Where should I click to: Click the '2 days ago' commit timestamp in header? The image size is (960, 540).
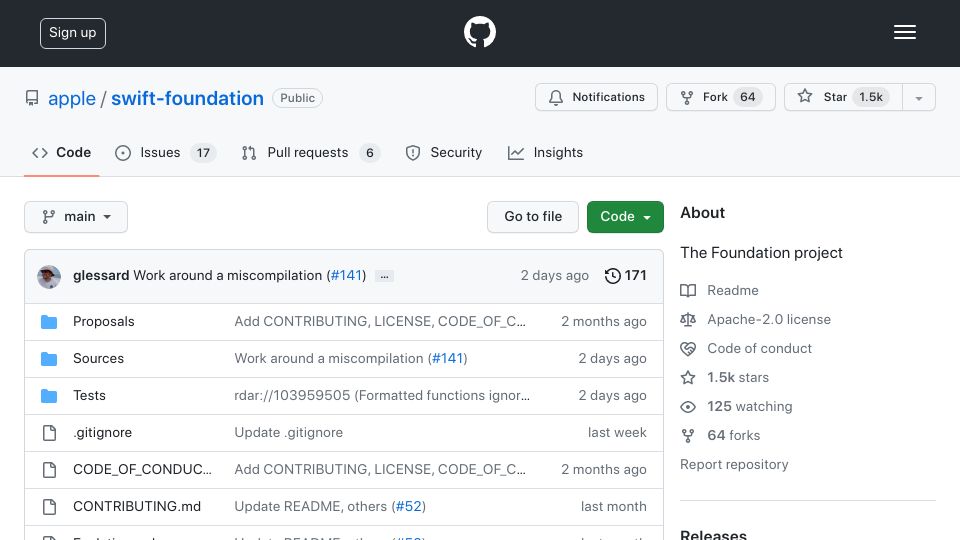pyautogui.click(x=554, y=276)
